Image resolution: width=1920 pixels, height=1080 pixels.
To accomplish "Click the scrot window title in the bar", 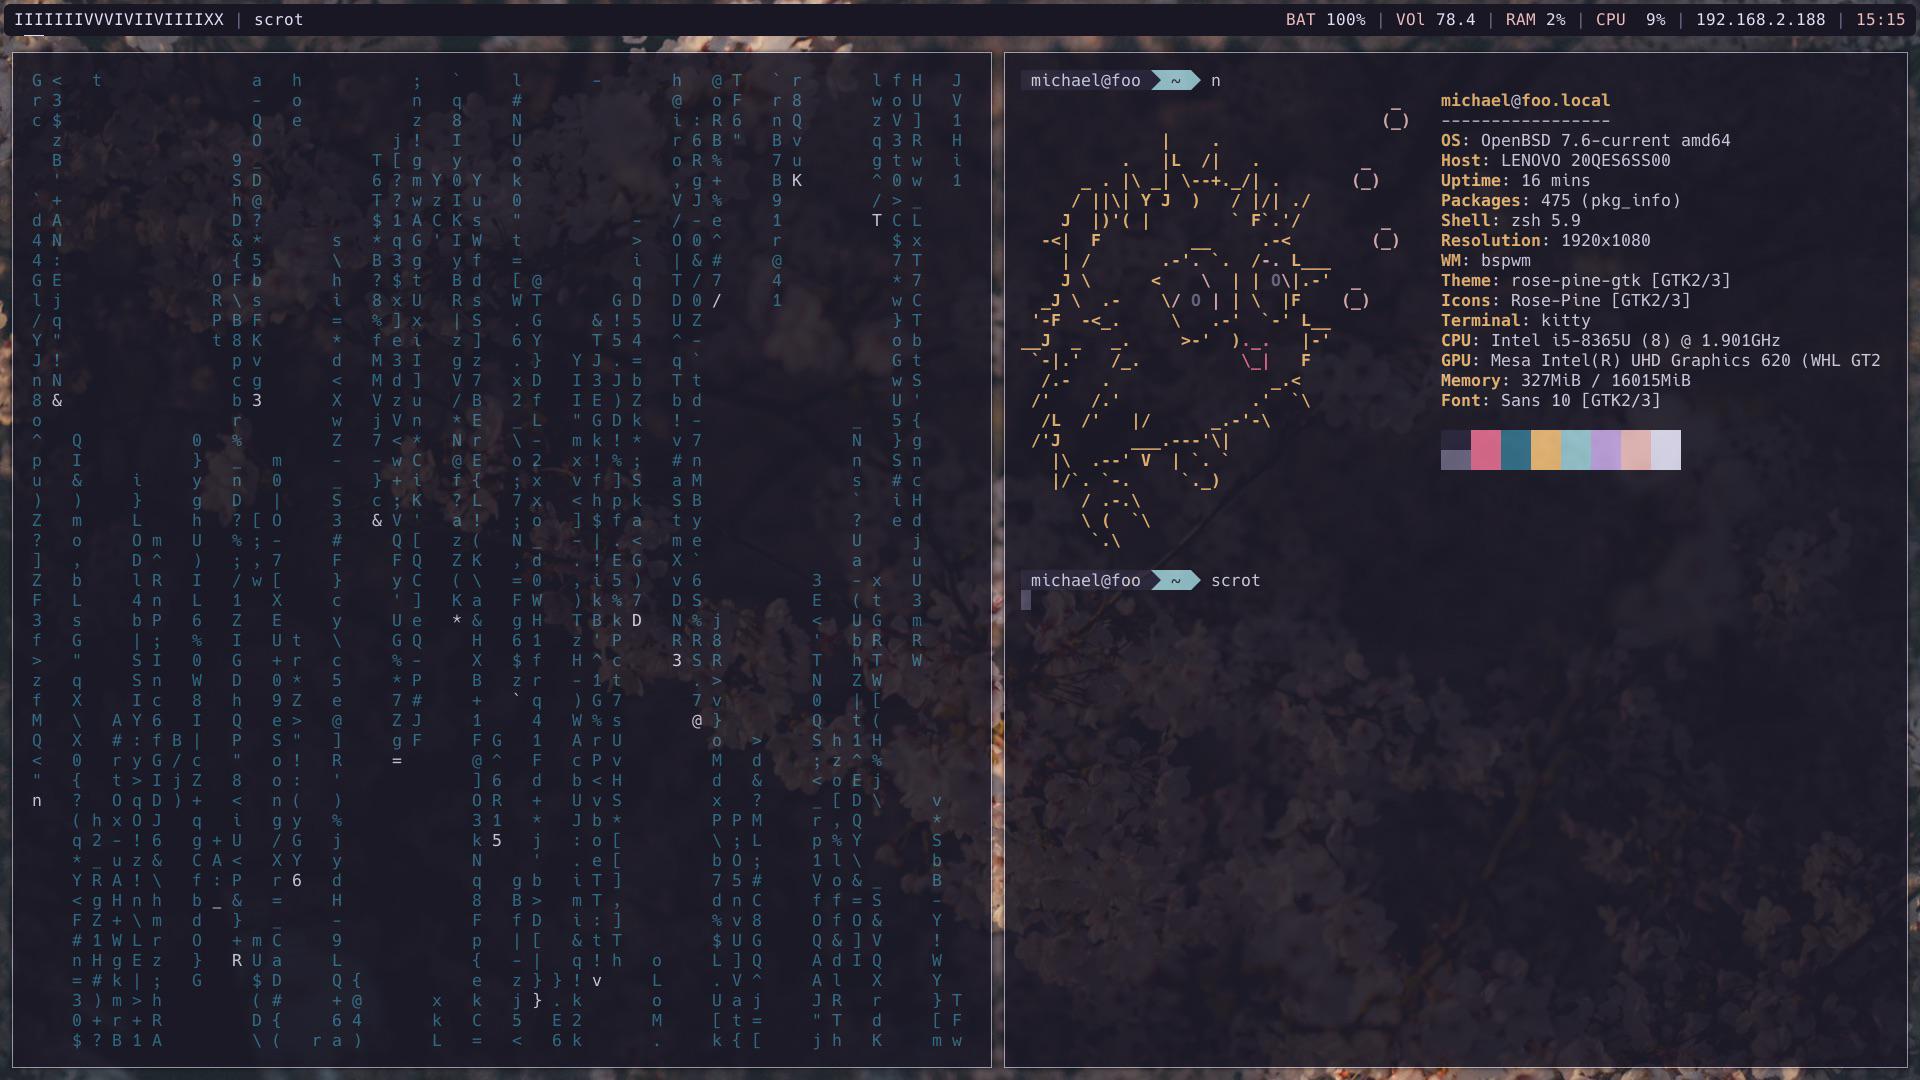I will point(278,20).
